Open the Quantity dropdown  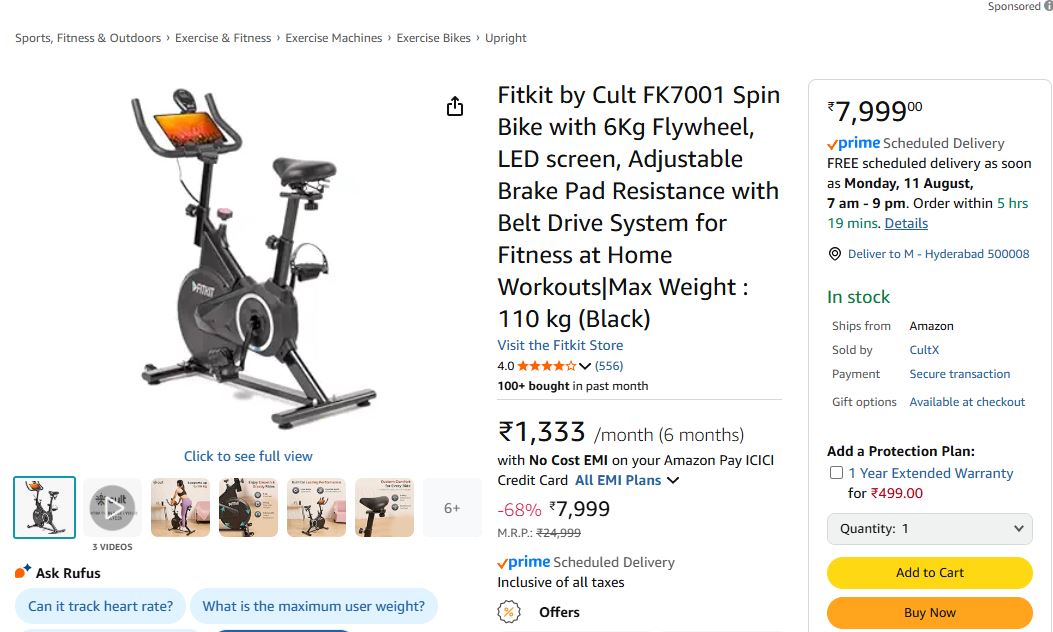pos(929,529)
